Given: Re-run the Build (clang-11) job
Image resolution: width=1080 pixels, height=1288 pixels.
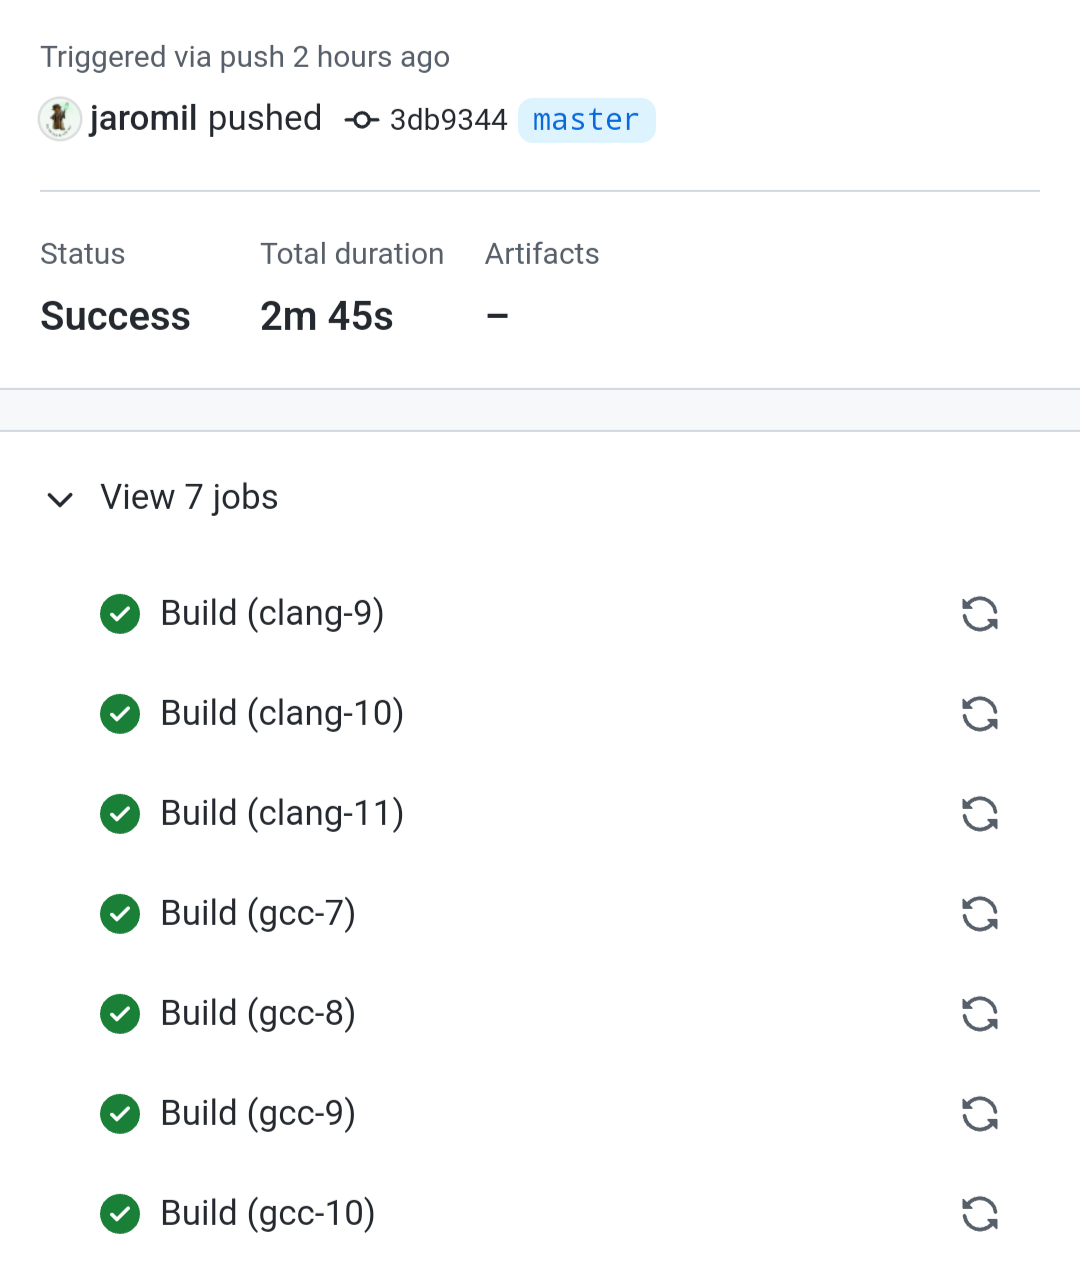Looking at the screenshot, I should point(979,814).
